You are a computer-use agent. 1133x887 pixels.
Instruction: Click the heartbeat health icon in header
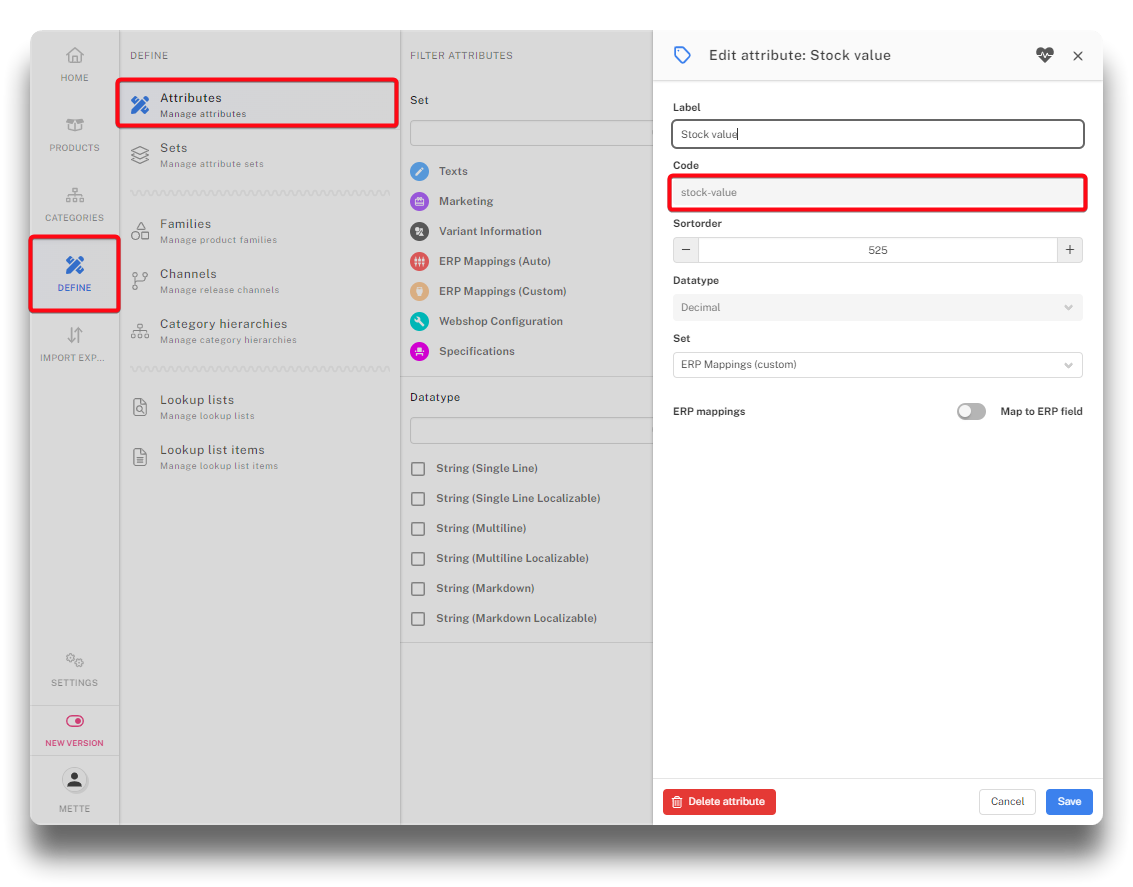[x=1044, y=56]
